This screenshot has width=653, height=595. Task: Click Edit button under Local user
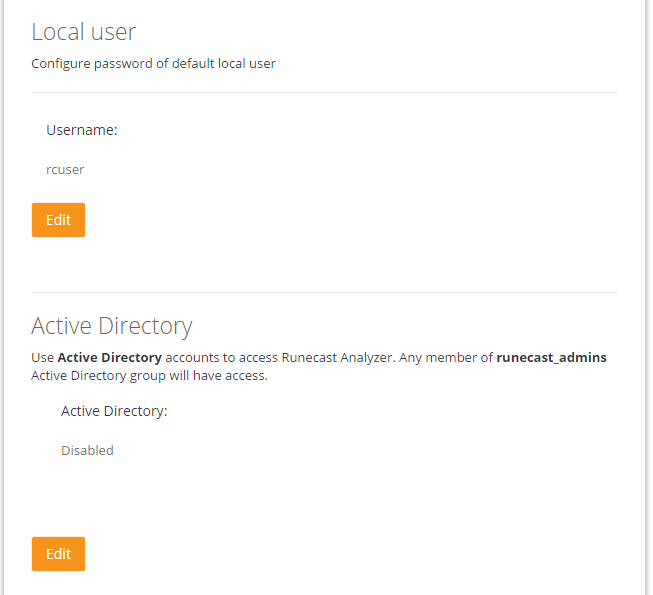[x=58, y=220]
